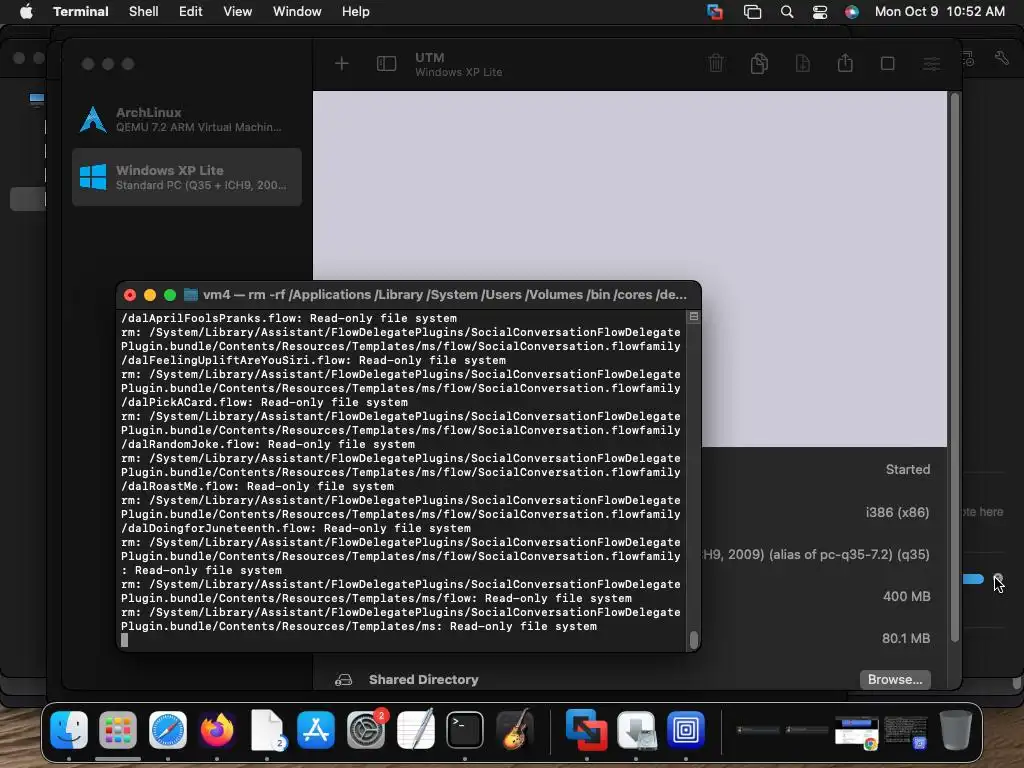The image size is (1024, 768).
Task: Click the UTM stop VM square icon
Action: pos(888,63)
